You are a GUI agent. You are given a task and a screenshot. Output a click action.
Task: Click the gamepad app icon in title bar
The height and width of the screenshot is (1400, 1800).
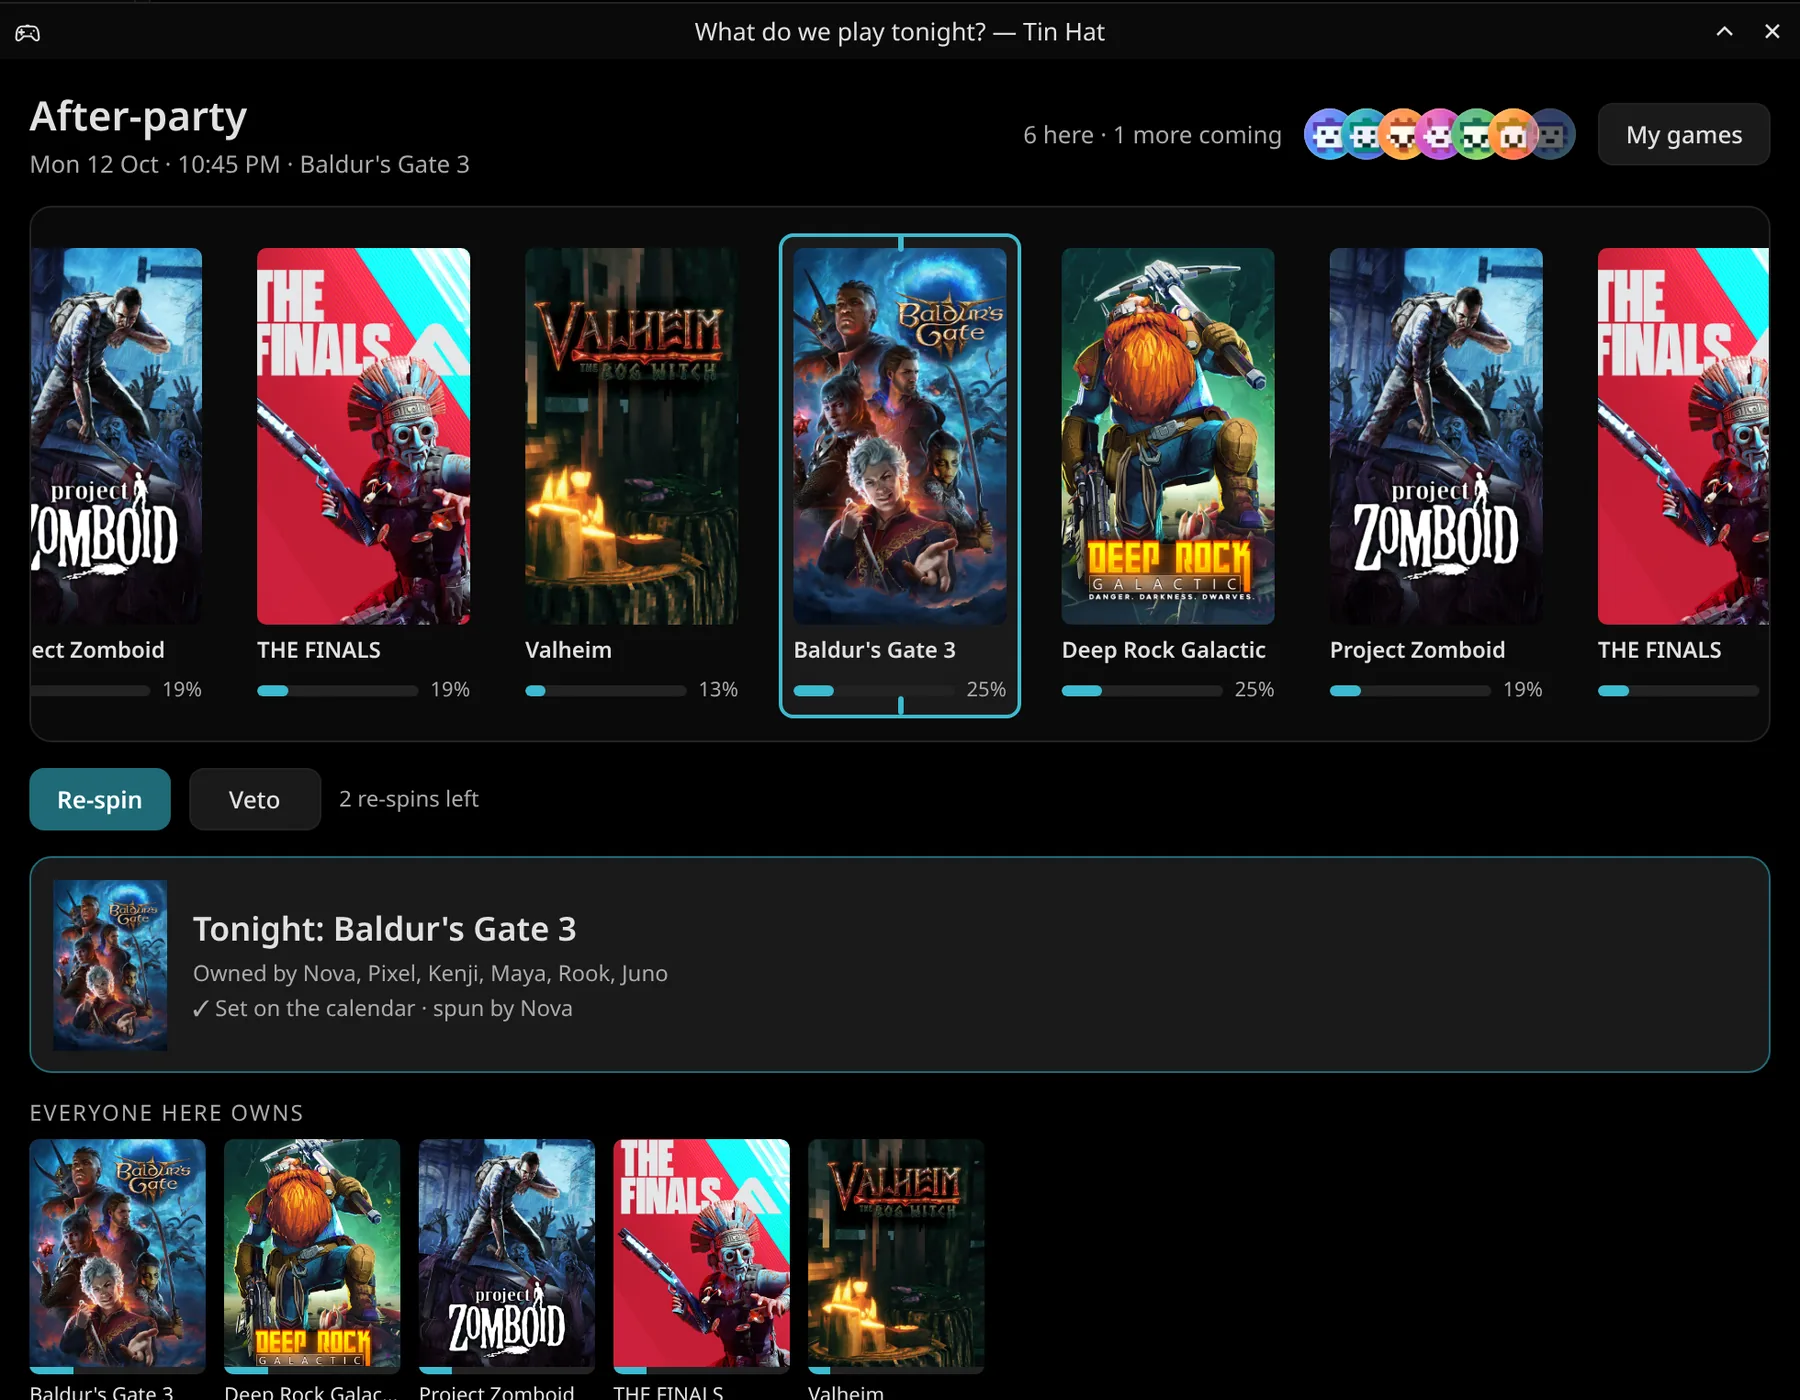(x=27, y=33)
